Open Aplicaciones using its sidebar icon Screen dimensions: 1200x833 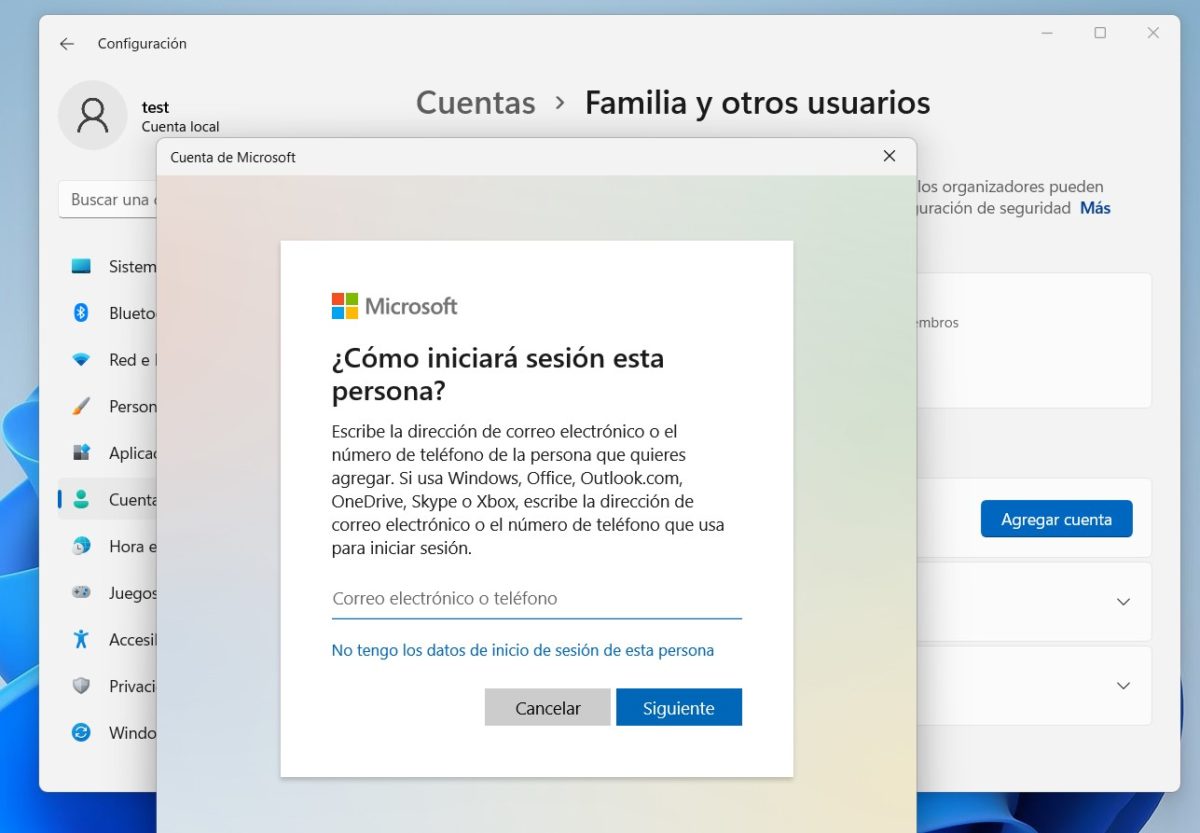click(x=81, y=453)
